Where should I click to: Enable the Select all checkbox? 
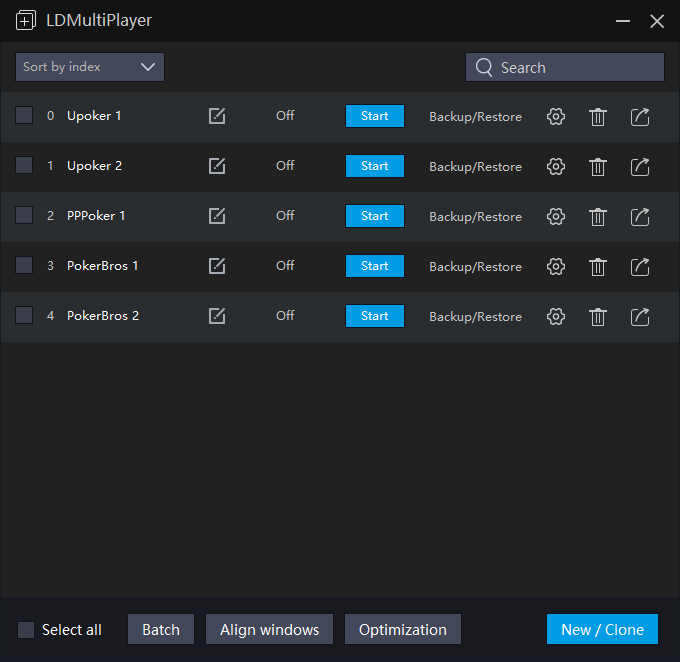pos(26,630)
